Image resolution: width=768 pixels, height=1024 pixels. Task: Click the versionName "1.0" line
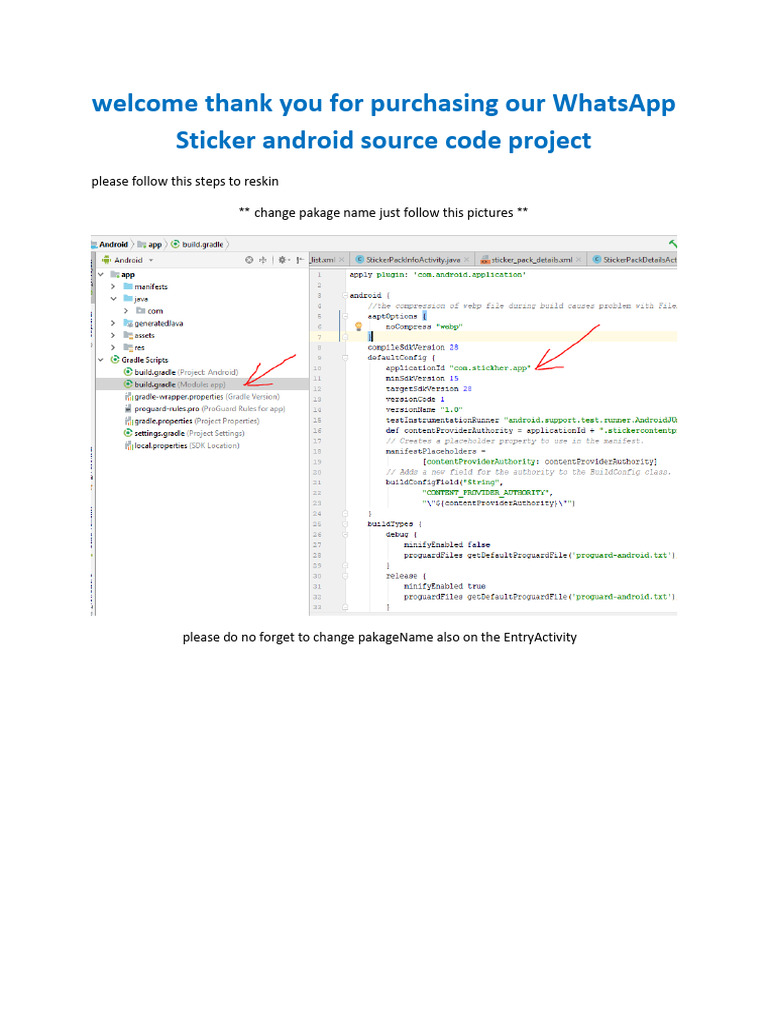pos(424,410)
